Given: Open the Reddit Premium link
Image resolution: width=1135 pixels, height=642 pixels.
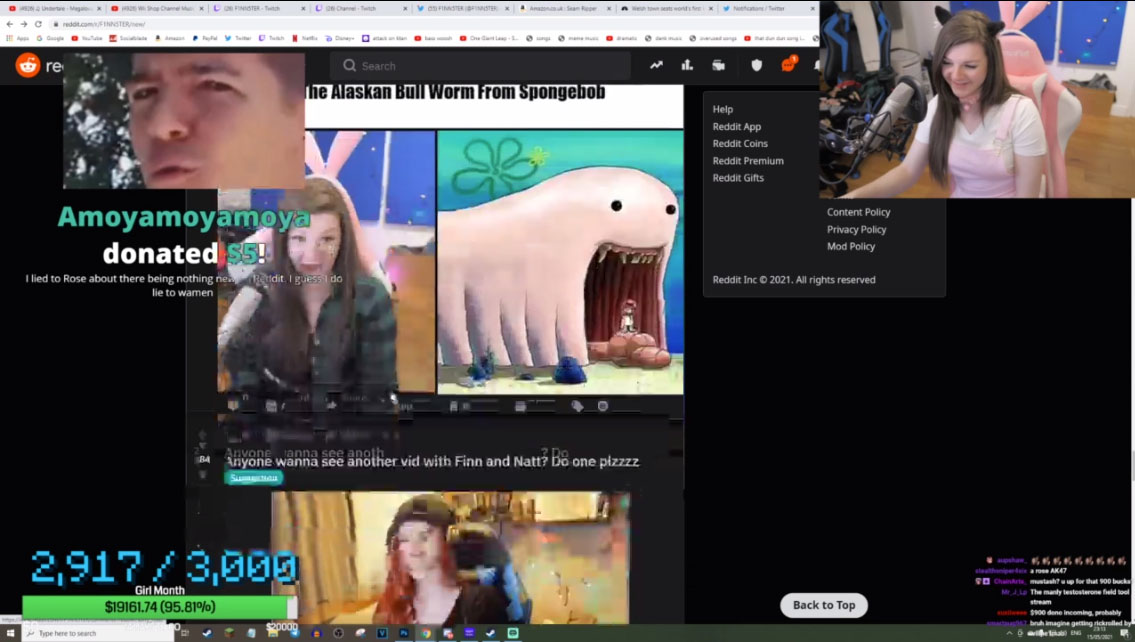Looking at the screenshot, I should coord(748,161).
